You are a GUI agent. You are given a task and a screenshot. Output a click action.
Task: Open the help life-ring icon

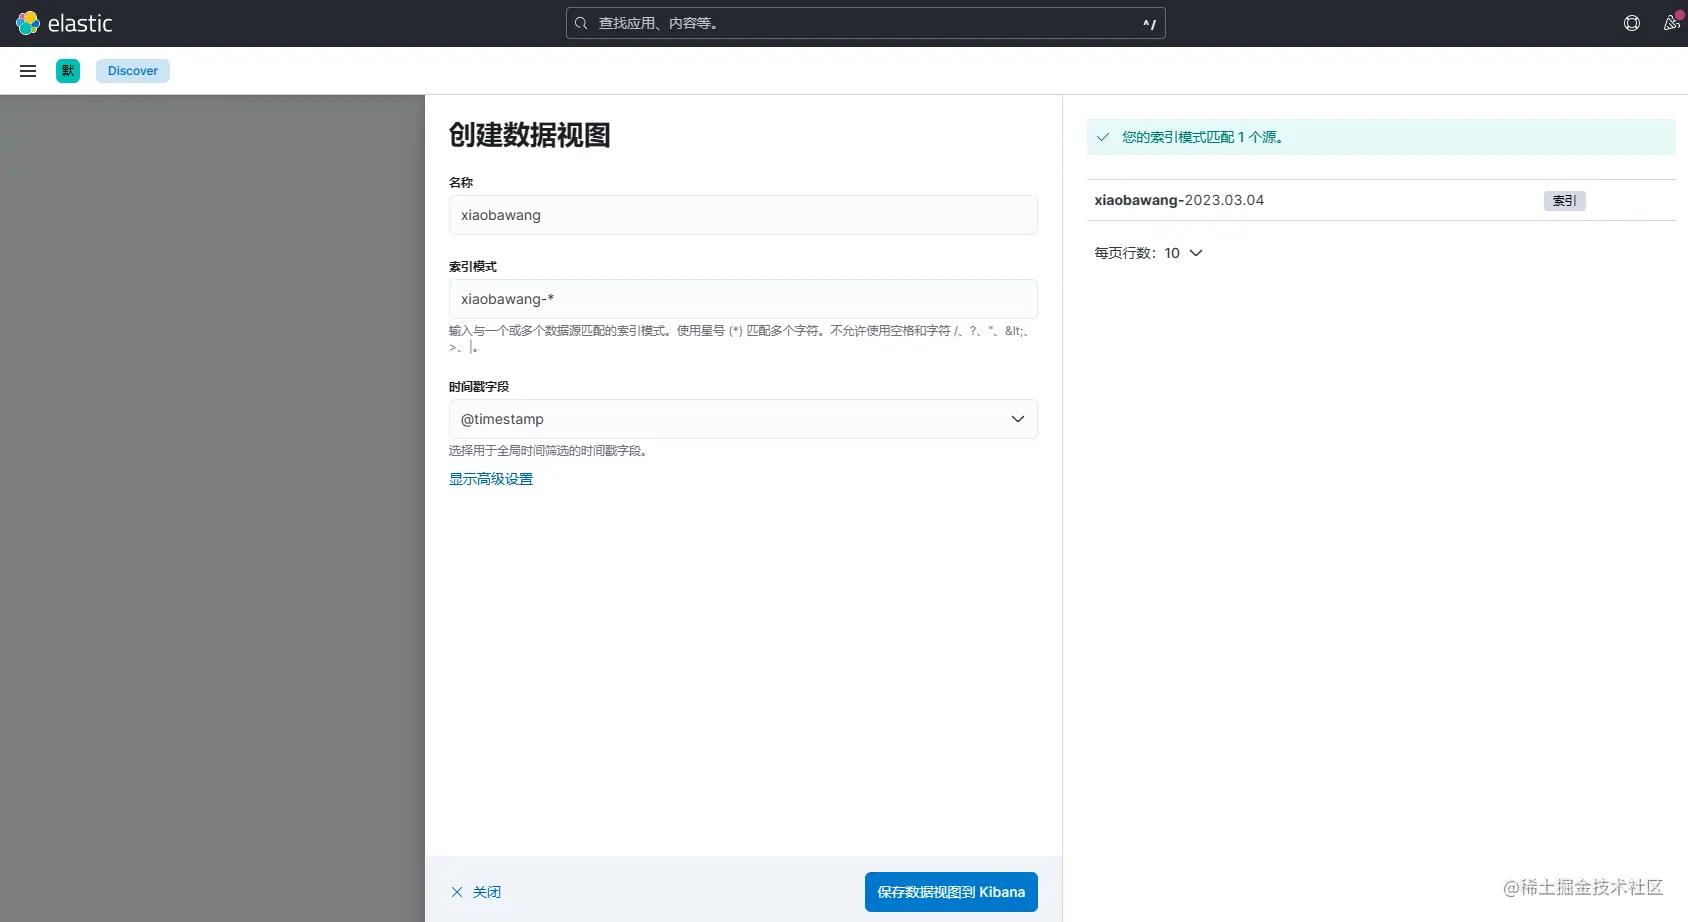pyautogui.click(x=1631, y=22)
